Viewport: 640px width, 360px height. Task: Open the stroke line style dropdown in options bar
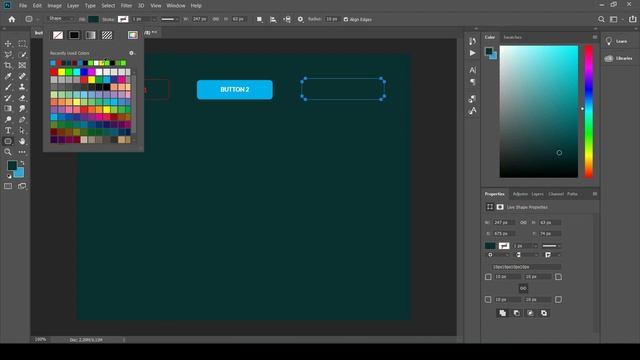(169, 19)
